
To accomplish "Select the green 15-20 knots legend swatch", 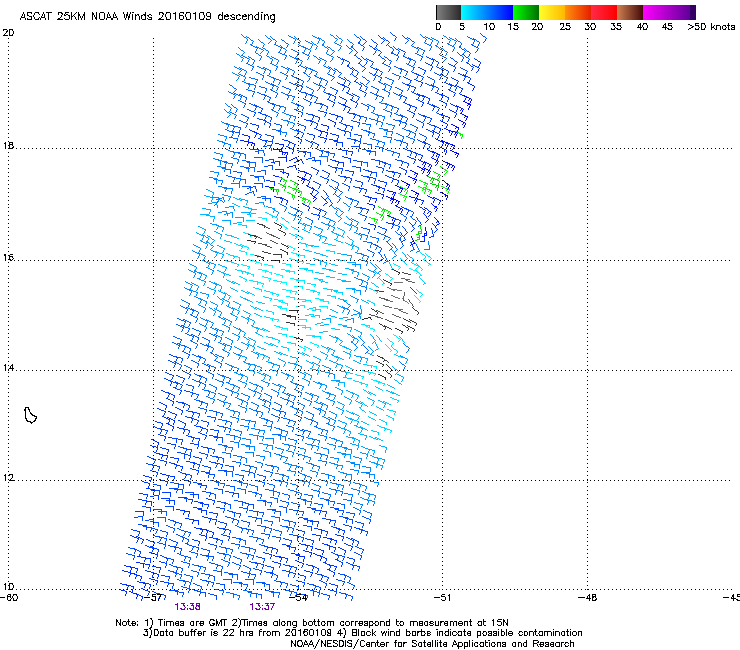I will pos(526,12).
